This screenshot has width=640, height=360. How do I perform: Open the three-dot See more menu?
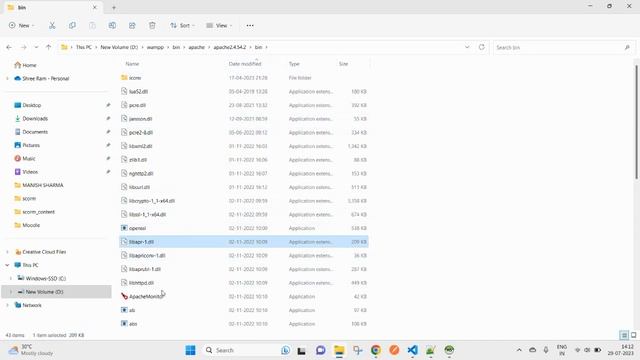(250, 25)
